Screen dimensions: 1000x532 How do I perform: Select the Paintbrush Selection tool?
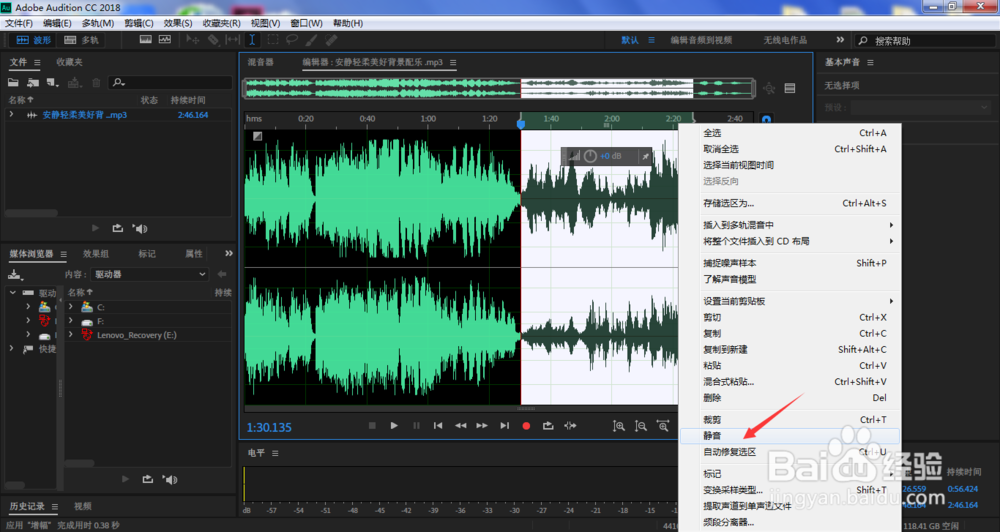tap(311, 40)
